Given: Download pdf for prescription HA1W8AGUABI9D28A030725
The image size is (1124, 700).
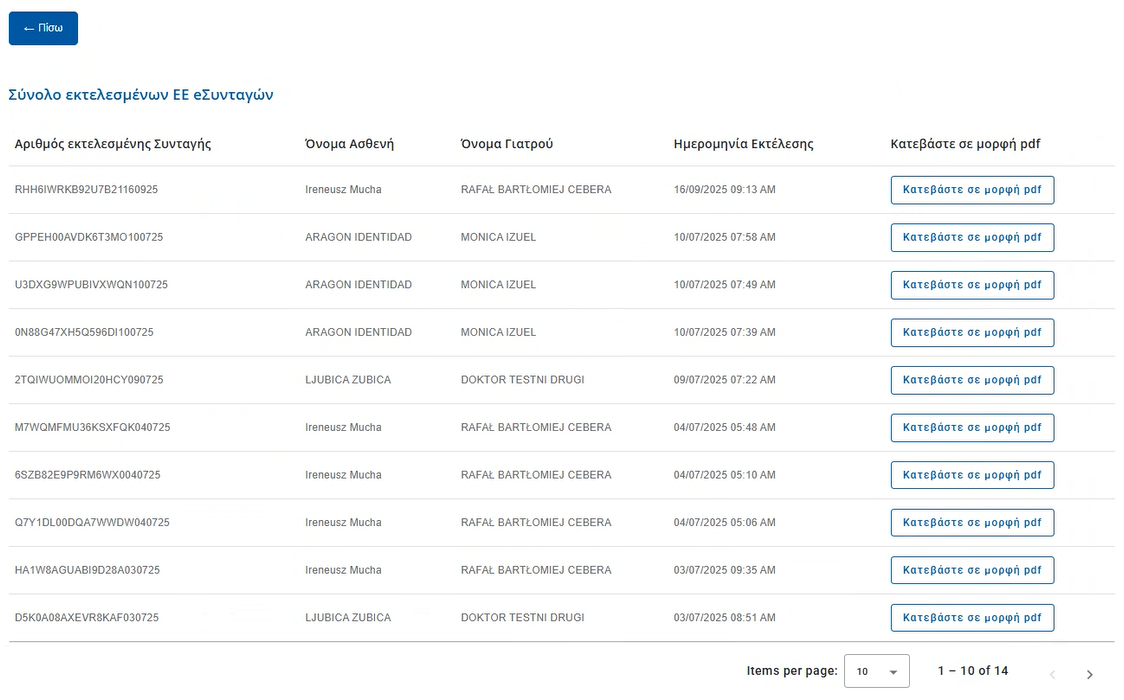Looking at the screenshot, I should 971,570.
